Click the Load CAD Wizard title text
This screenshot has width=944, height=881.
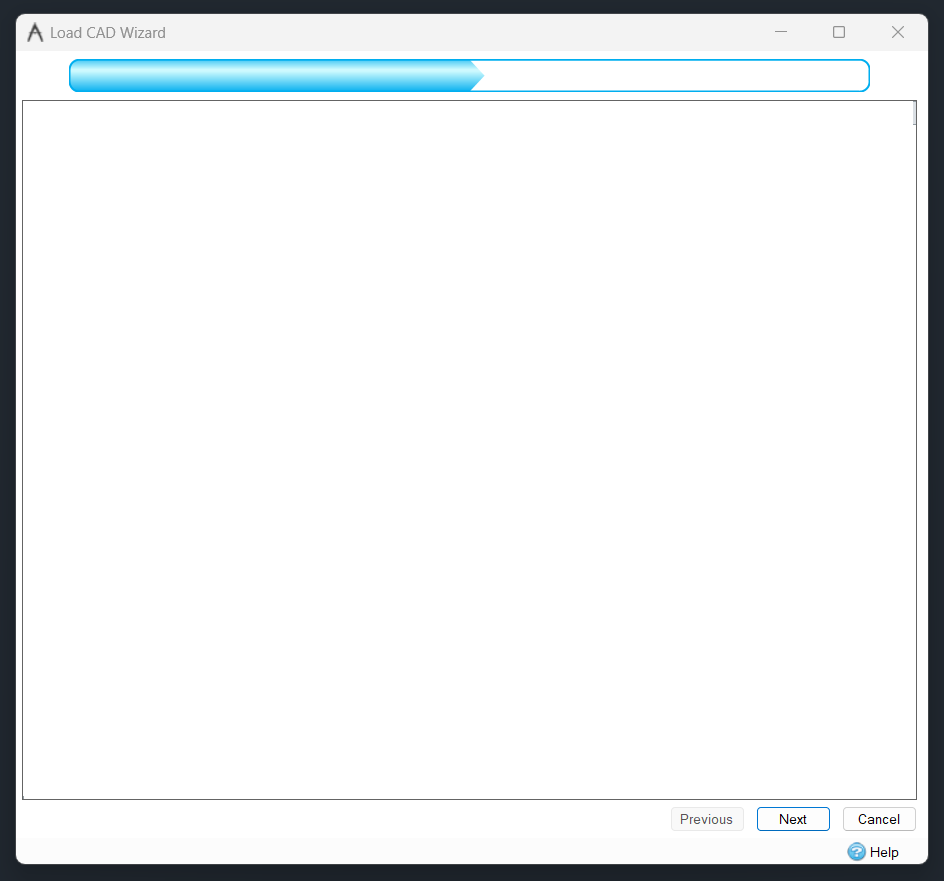point(110,32)
